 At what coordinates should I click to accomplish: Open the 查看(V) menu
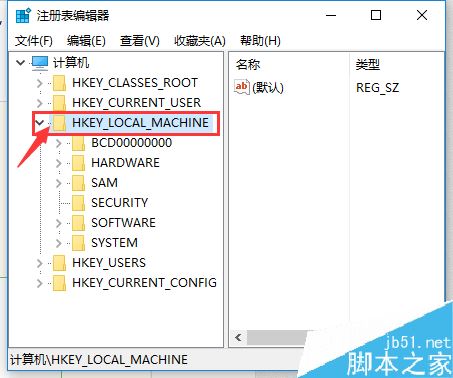click(140, 41)
